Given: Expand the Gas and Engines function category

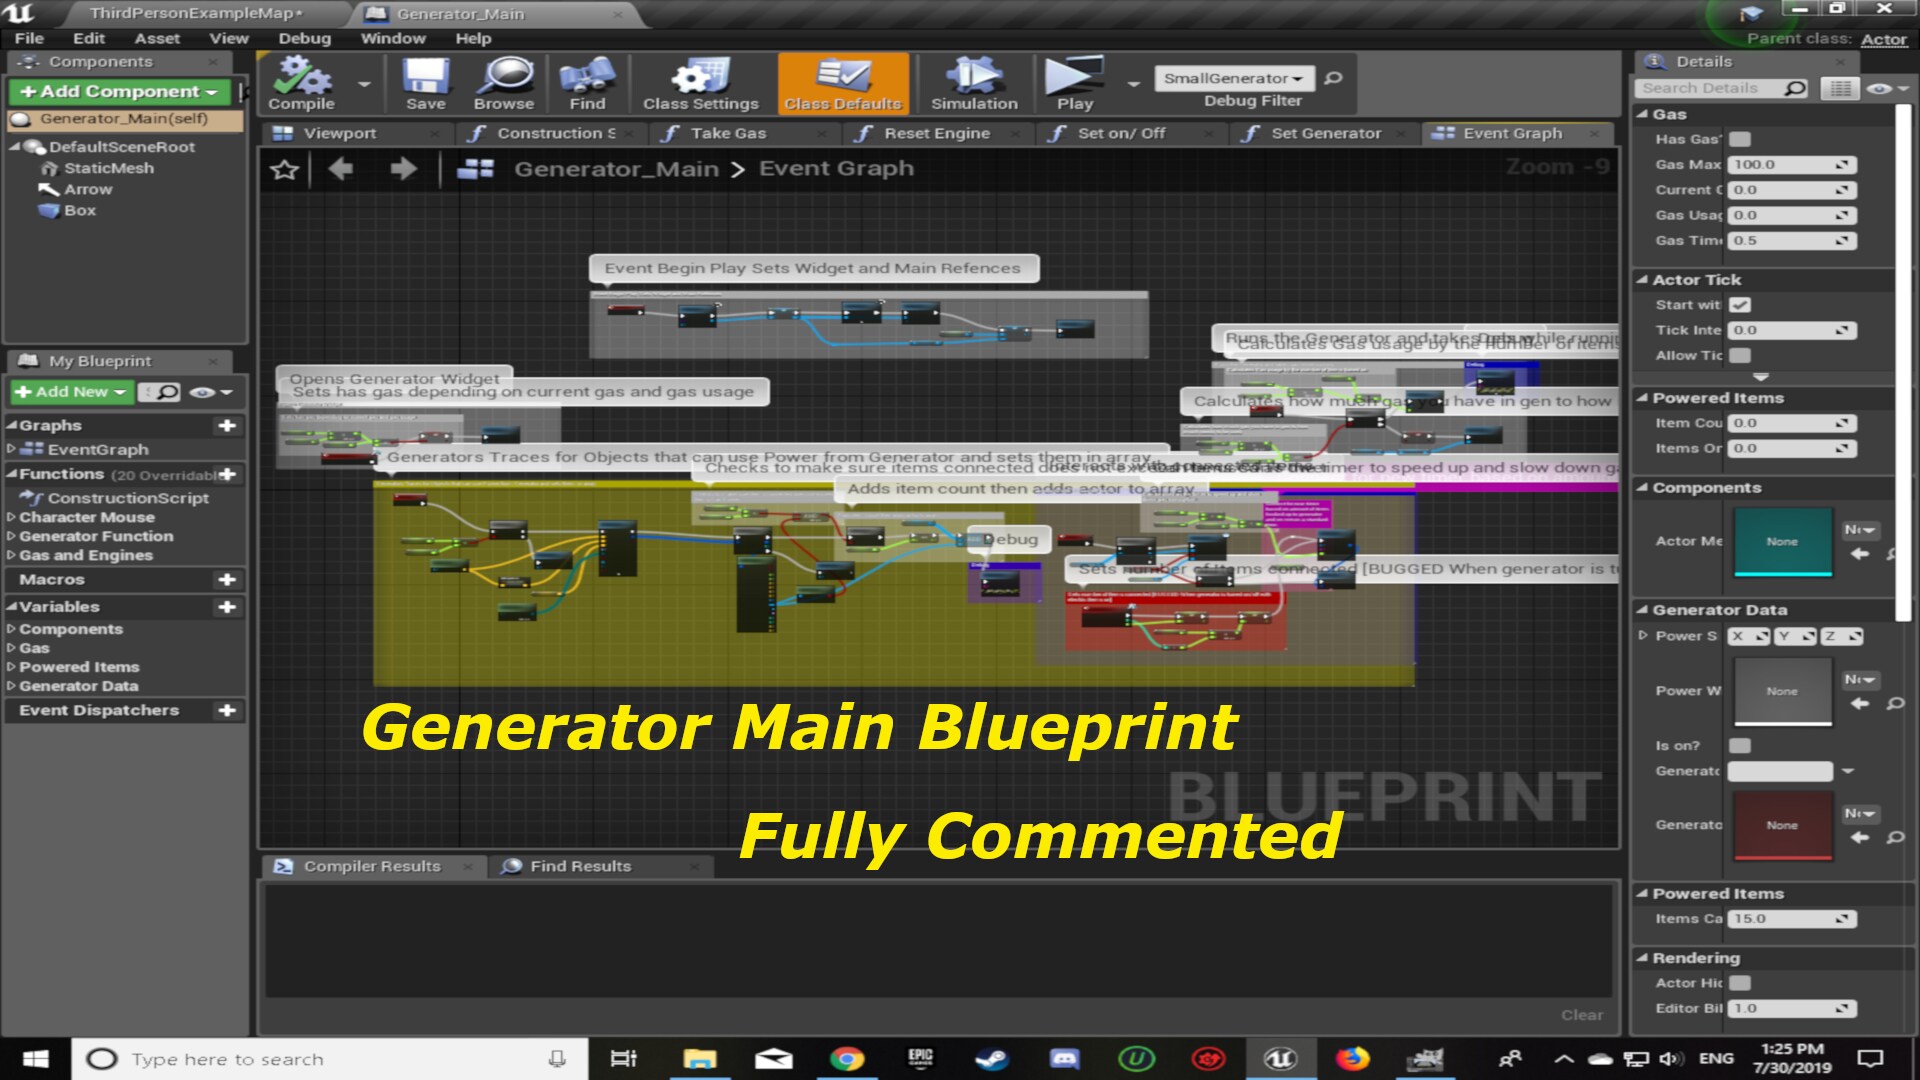Looking at the screenshot, I should tap(12, 555).
